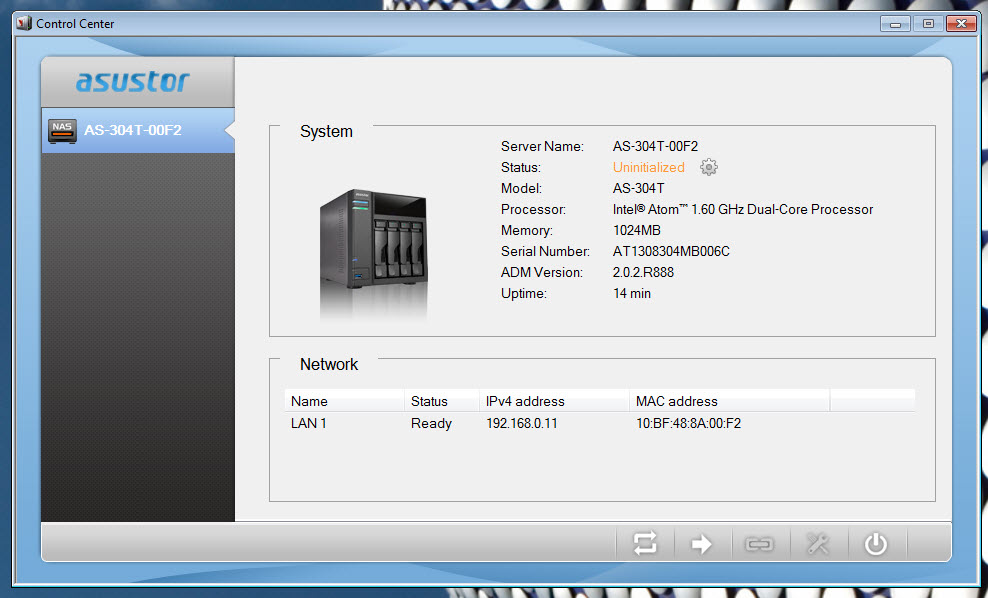Maximize the Control Center window
The width and height of the screenshot is (988, 598).
(928, 24)
